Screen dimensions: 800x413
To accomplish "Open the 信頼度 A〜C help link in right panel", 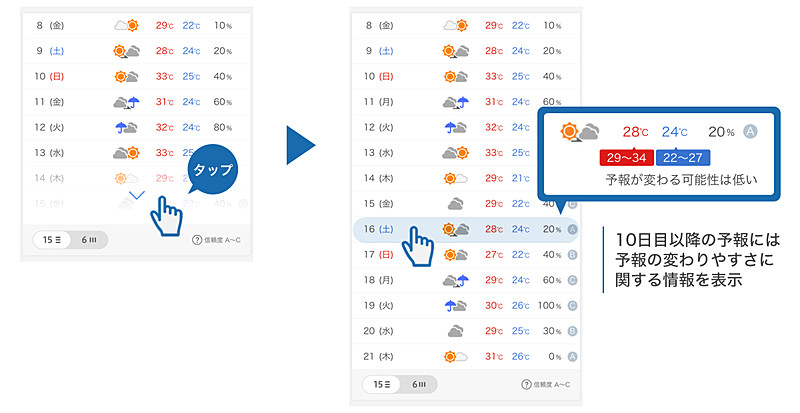I will (x=546, y=385).
